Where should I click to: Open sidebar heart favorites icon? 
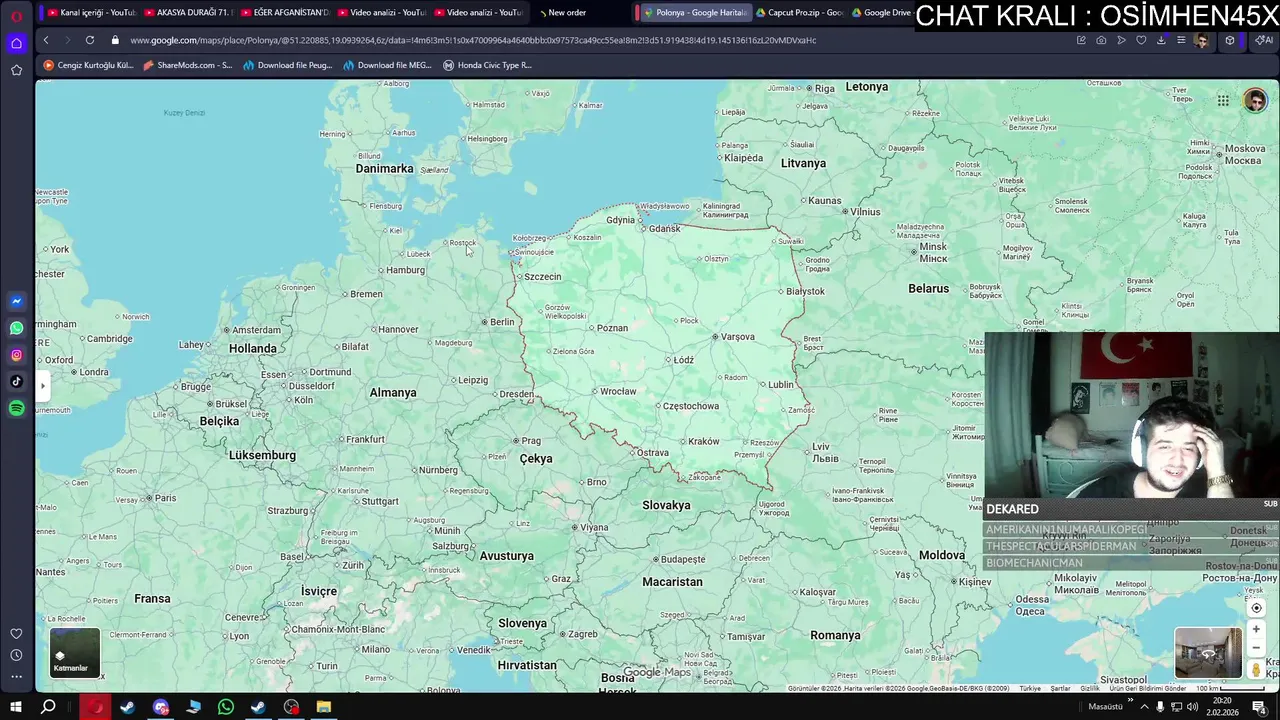[16, 634]
